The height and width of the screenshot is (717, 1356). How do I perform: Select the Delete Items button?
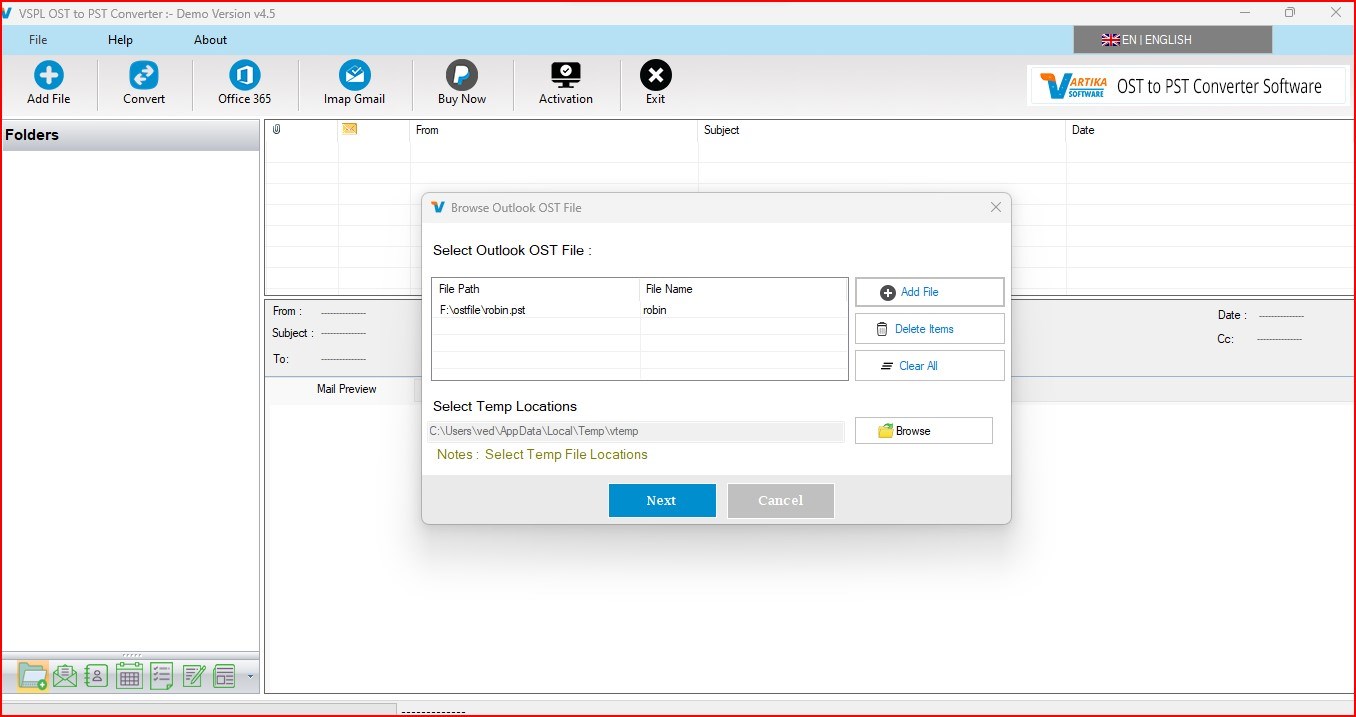click(929, 328)
